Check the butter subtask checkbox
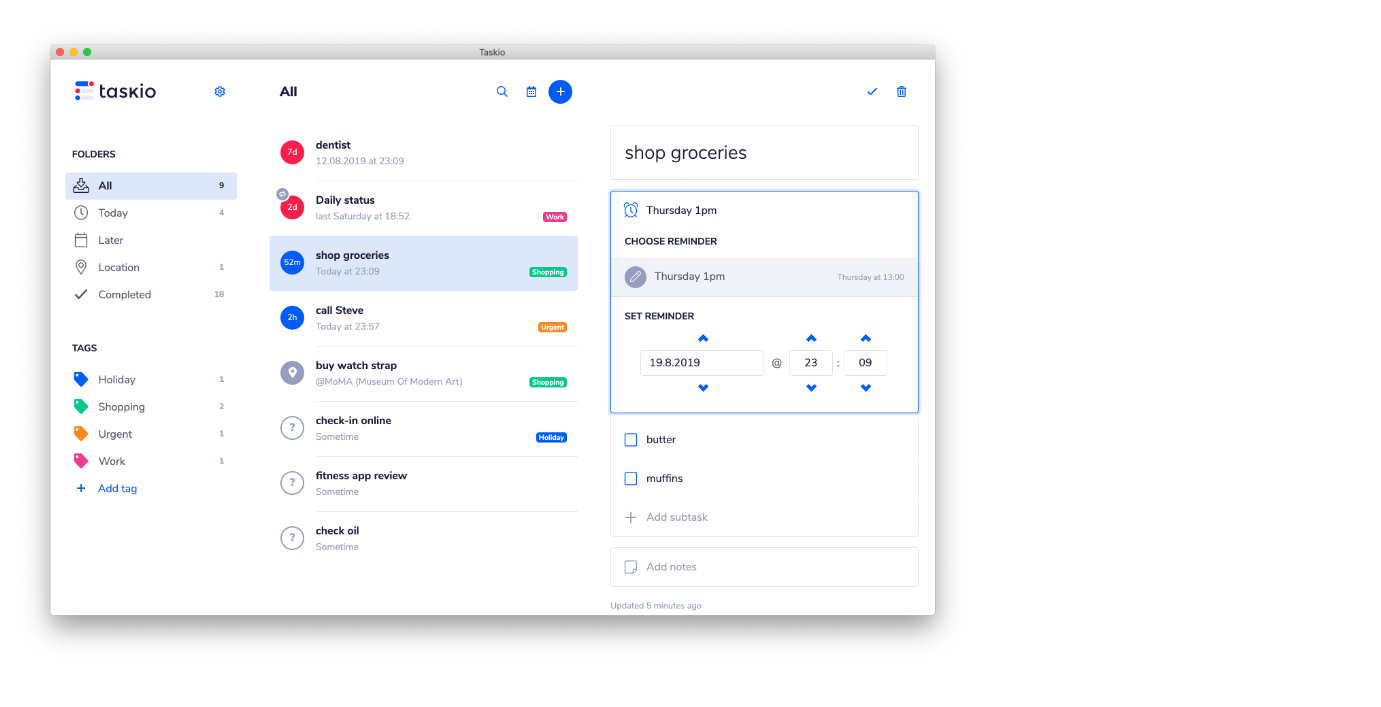Image resolution: width=1381 pixels, height=707 pixels. point(631,440)
